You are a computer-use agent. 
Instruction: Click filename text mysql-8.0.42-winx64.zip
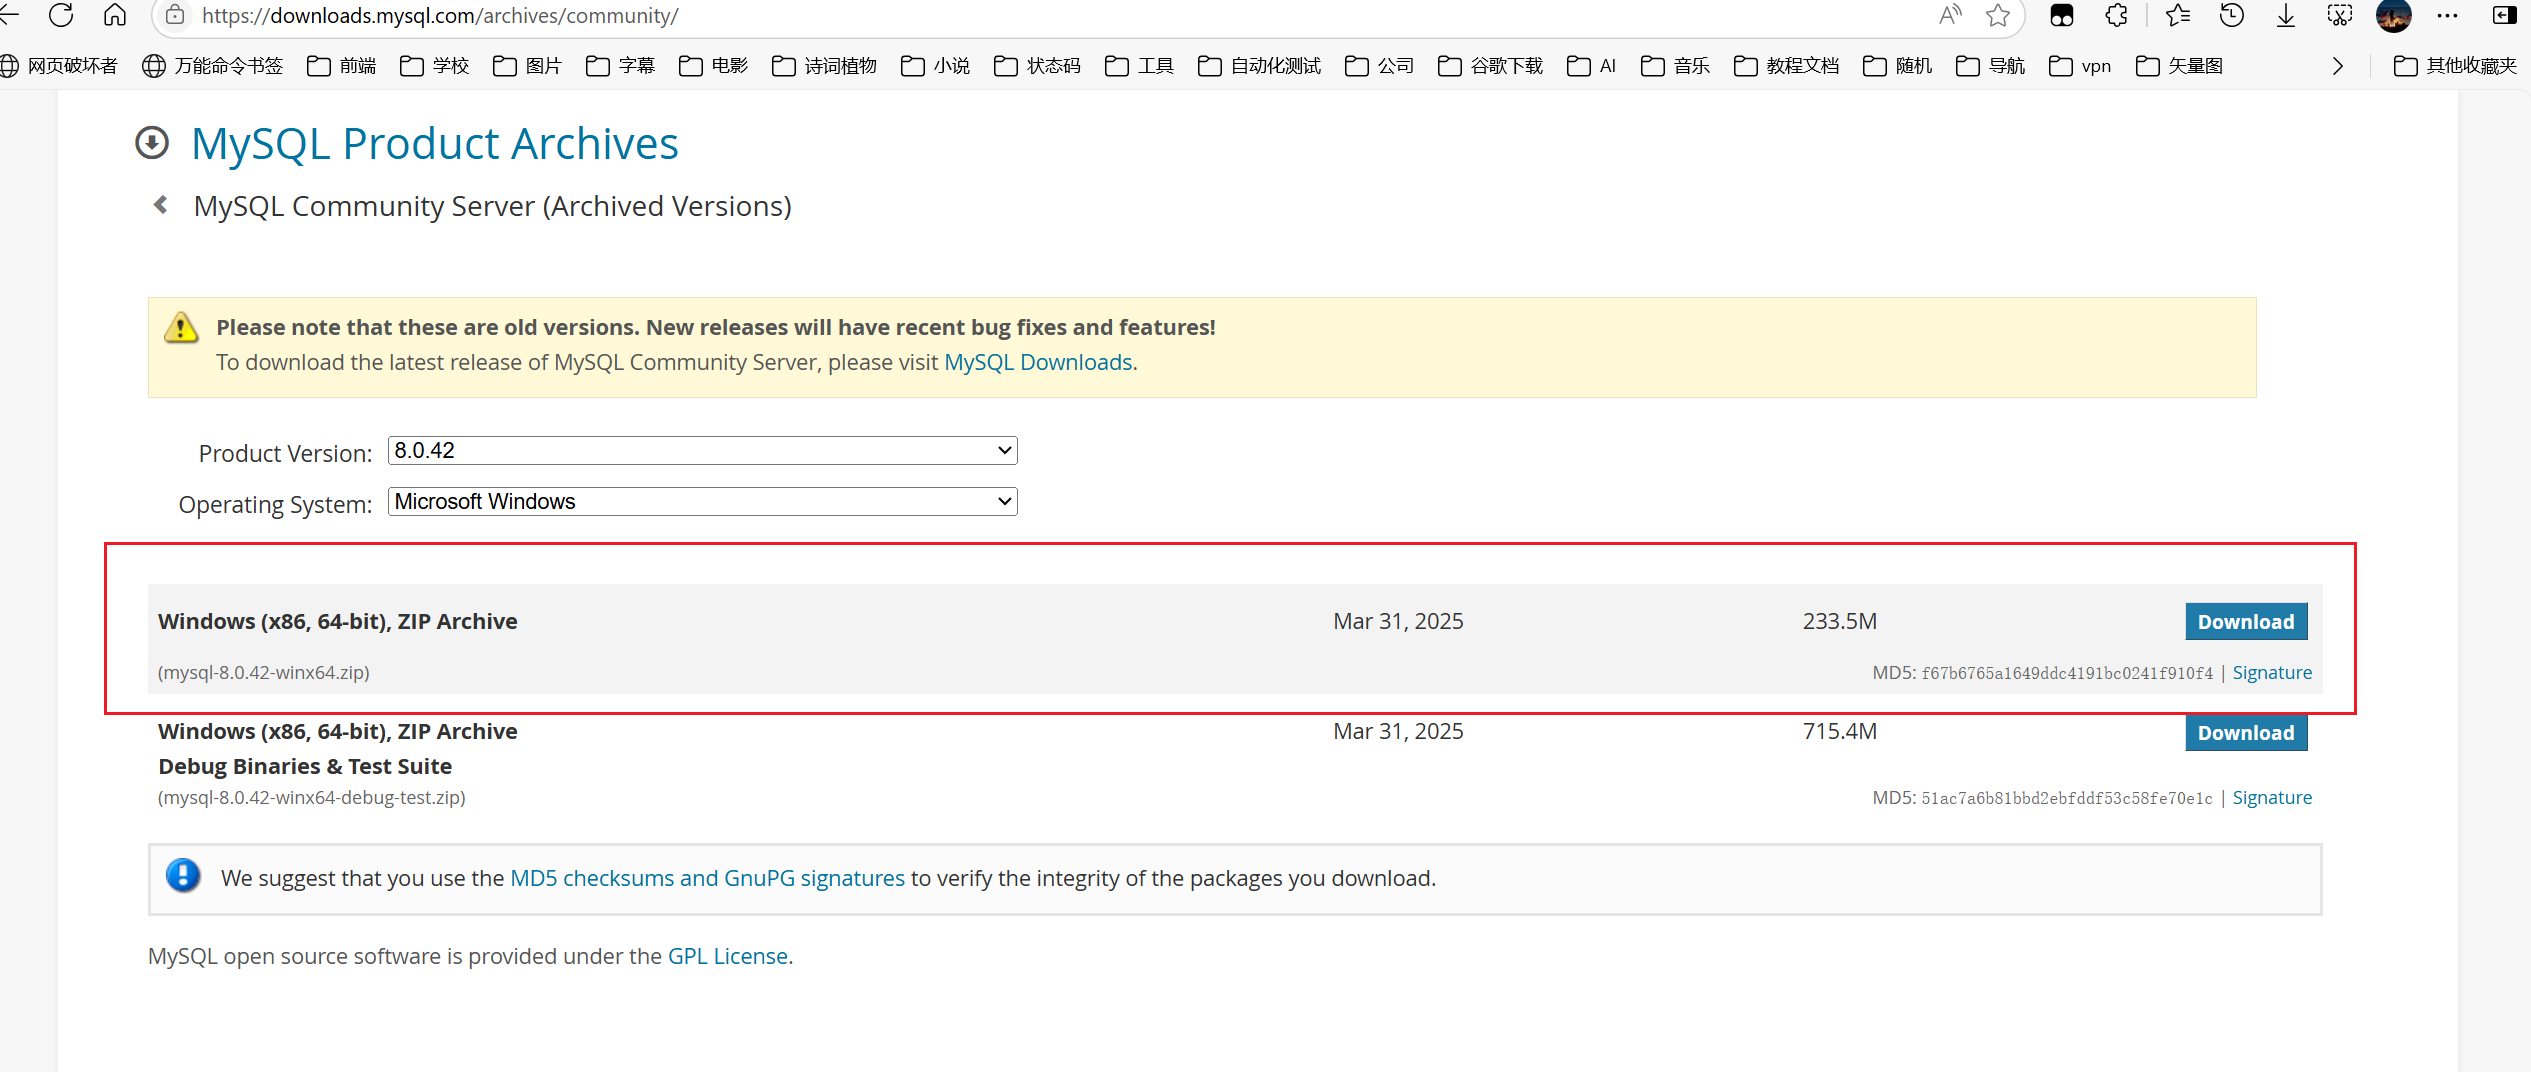tap(264, 672)
